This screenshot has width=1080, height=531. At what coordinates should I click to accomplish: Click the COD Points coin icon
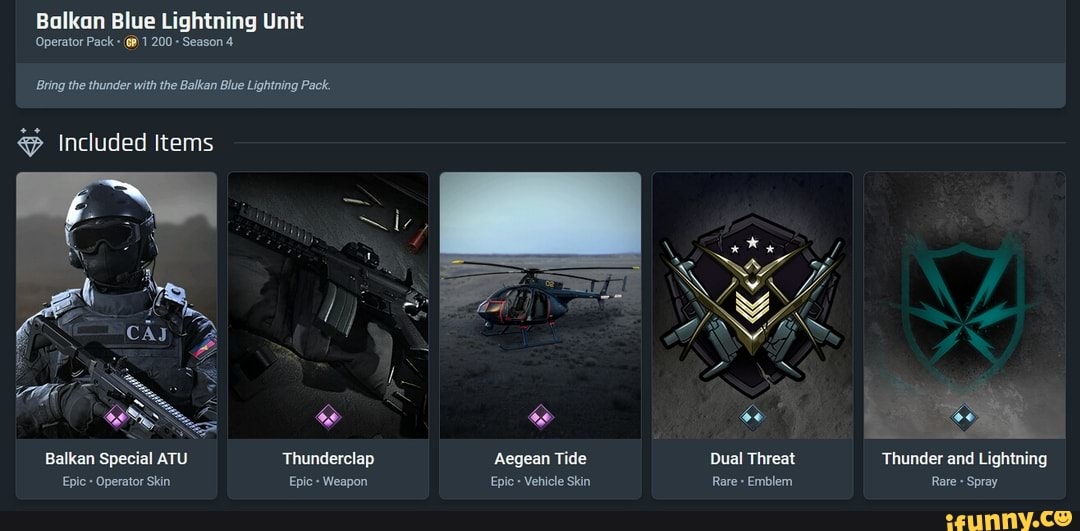click(130, 42)
